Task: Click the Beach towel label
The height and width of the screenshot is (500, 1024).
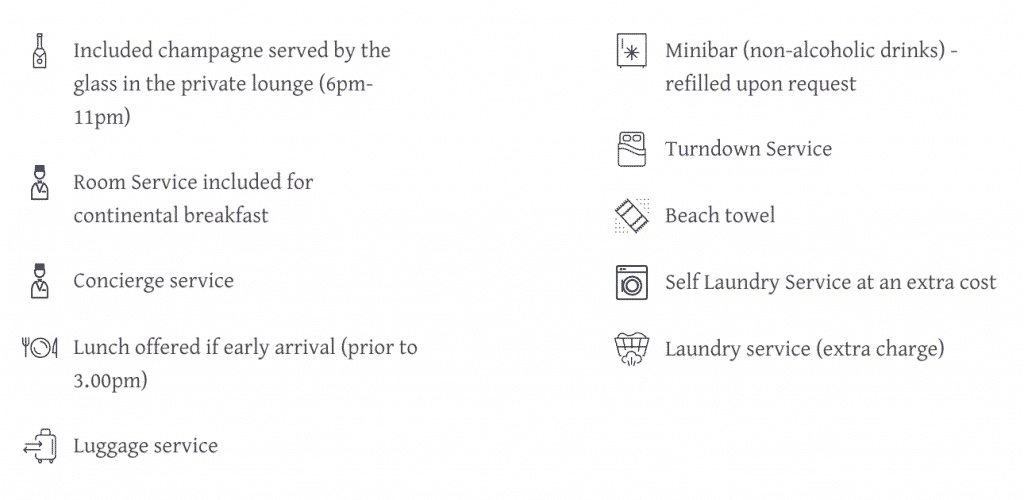Action: [x=720, y=215]
